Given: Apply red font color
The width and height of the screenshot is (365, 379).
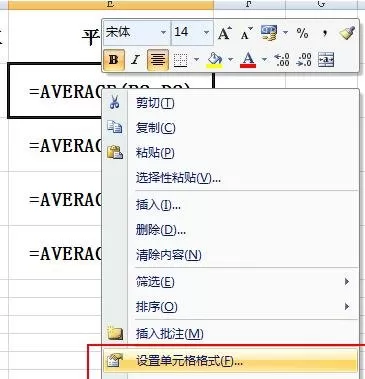Looking at the screenshot, I should click(x=248, y=60).
